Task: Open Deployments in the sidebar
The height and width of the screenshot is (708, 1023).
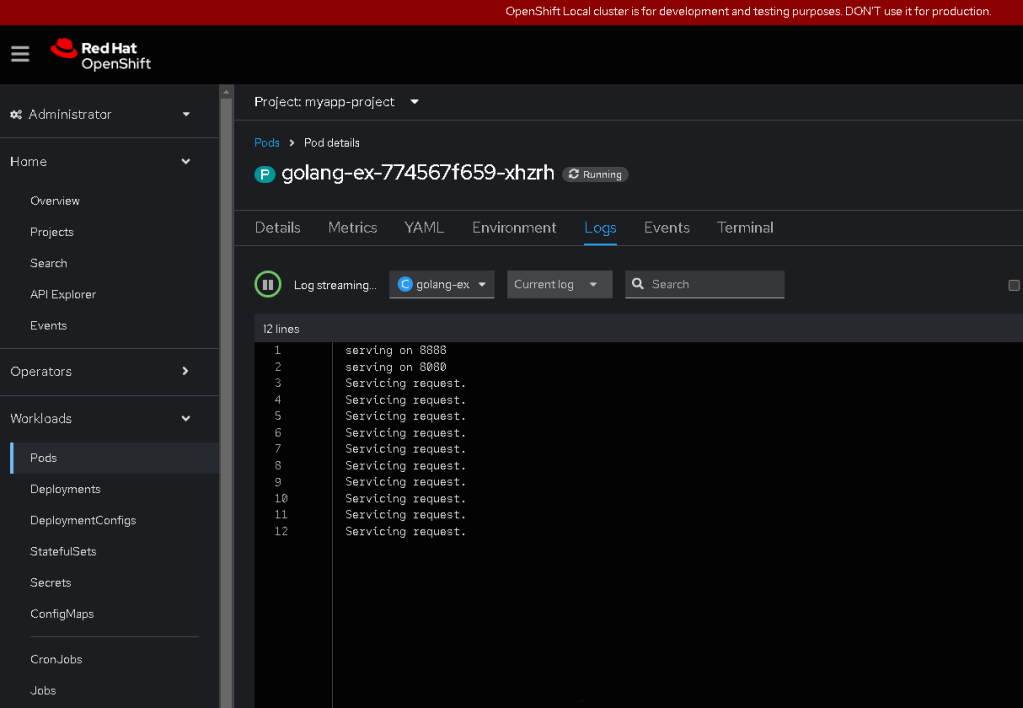Action: click(x=65, y=489)
